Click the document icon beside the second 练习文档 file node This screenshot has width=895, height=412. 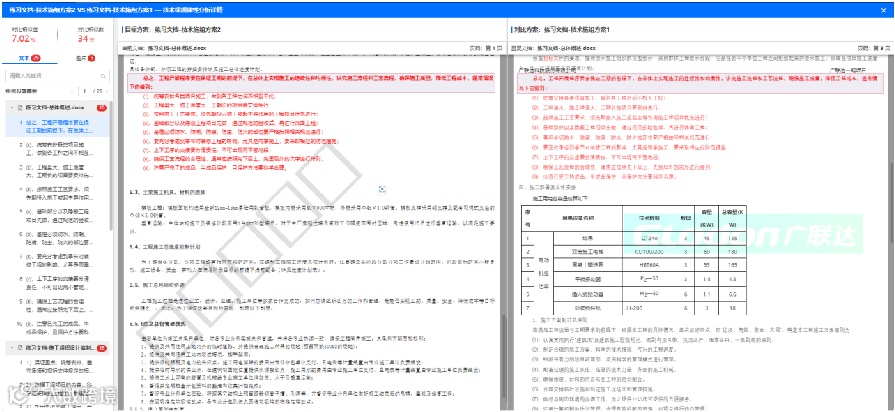click(x=20, y=347)
